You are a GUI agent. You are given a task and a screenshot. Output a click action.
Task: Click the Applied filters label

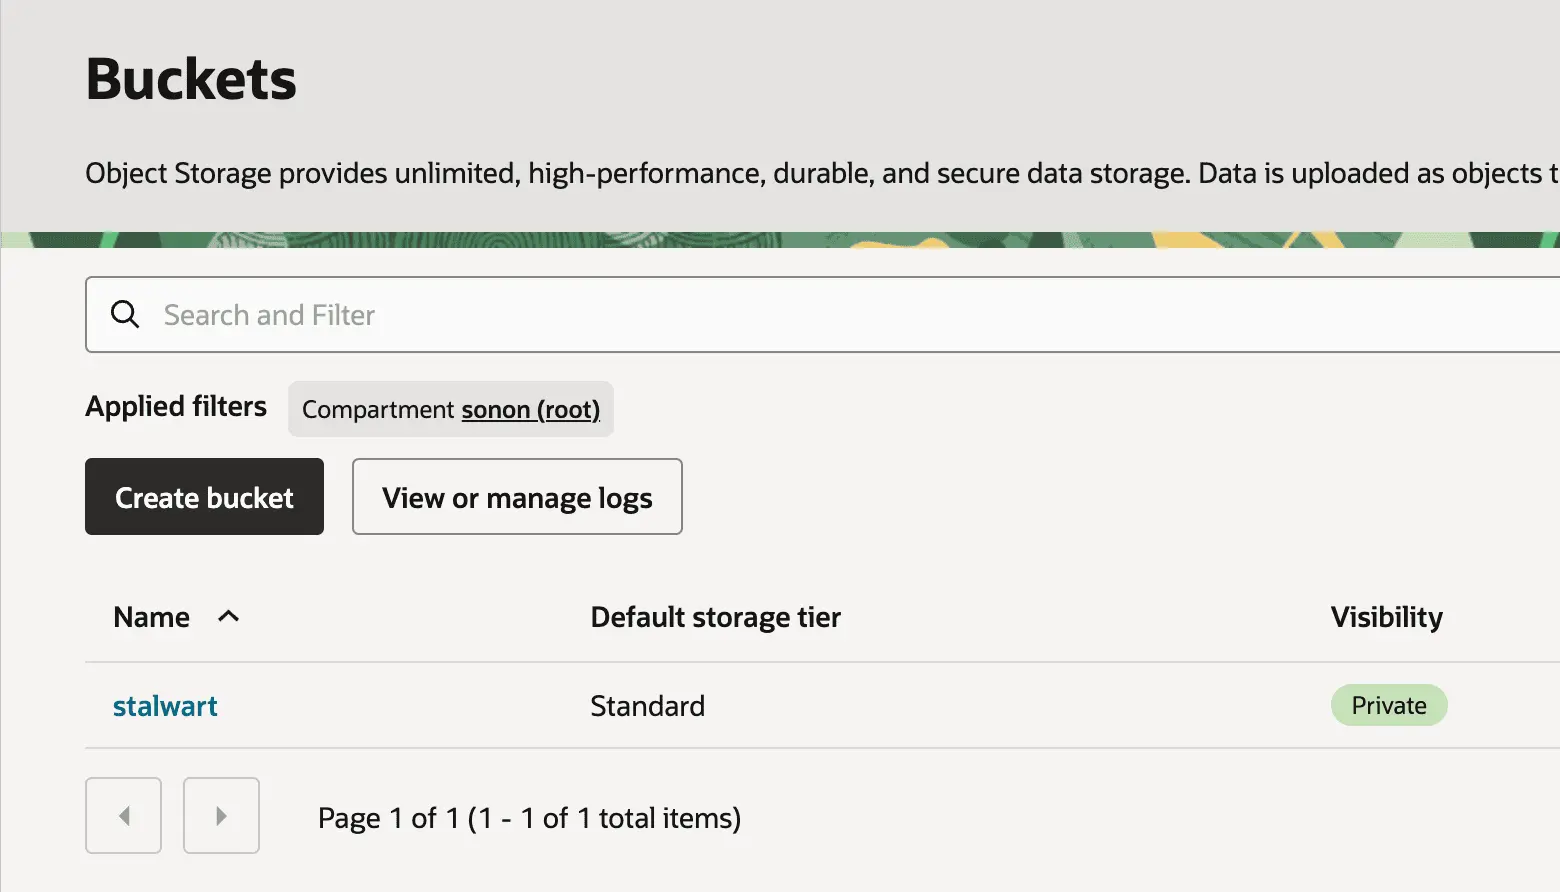point(176,407)
